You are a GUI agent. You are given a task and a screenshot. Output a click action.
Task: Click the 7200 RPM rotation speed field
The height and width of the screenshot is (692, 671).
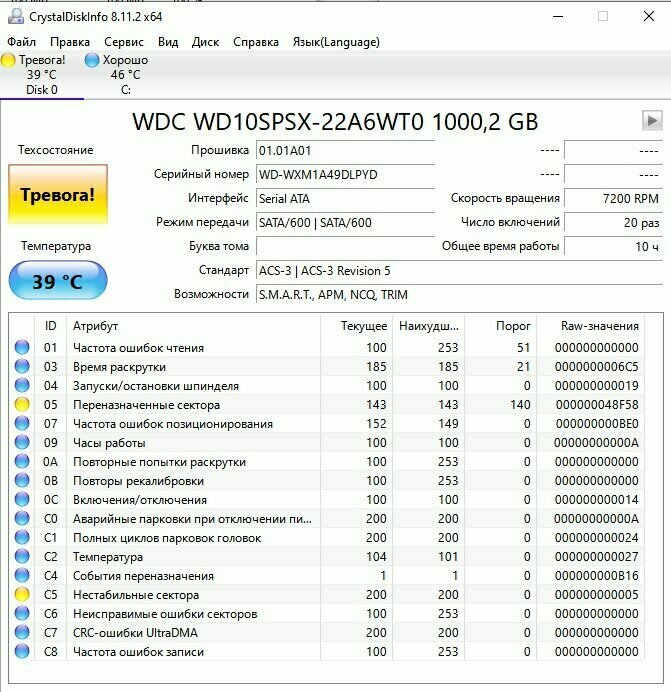point(614,198)
